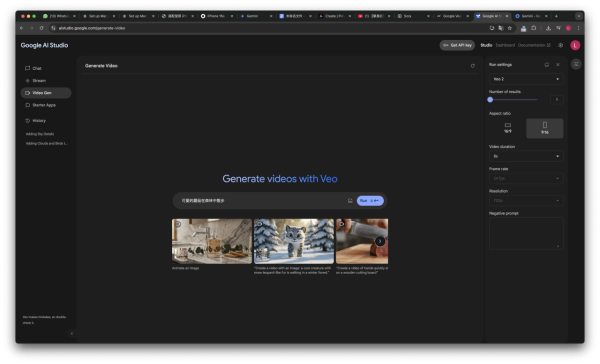Open the Chrome three-dot menu
600x364 pixels.
click(578, 28)
